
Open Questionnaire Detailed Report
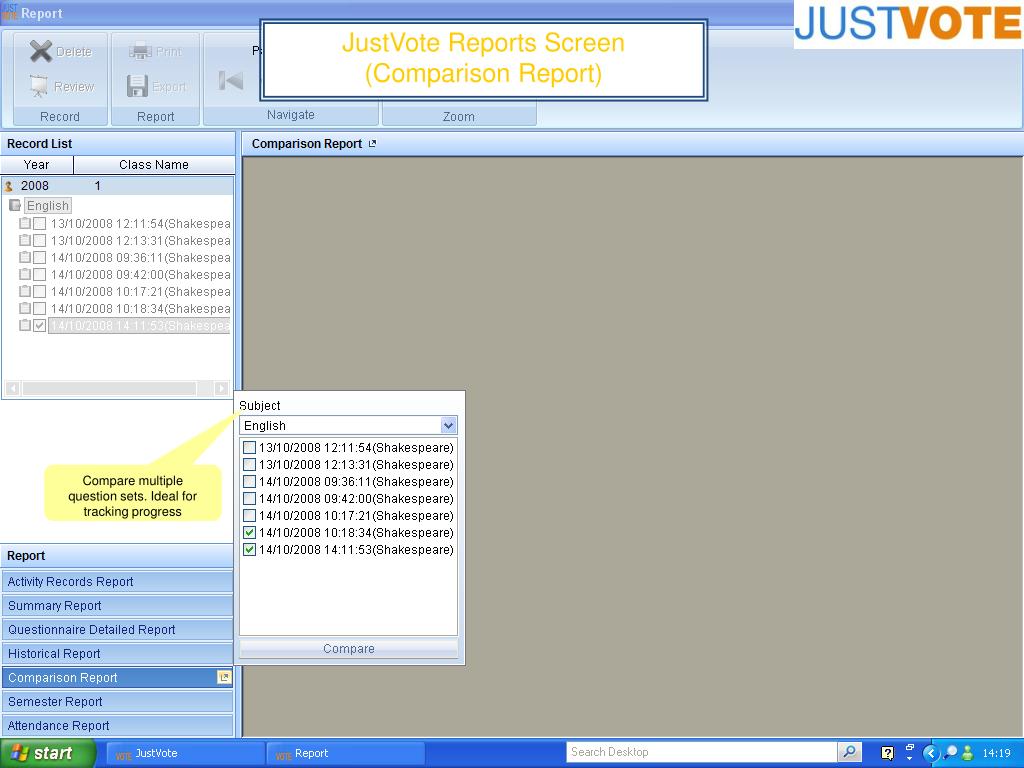118,630
